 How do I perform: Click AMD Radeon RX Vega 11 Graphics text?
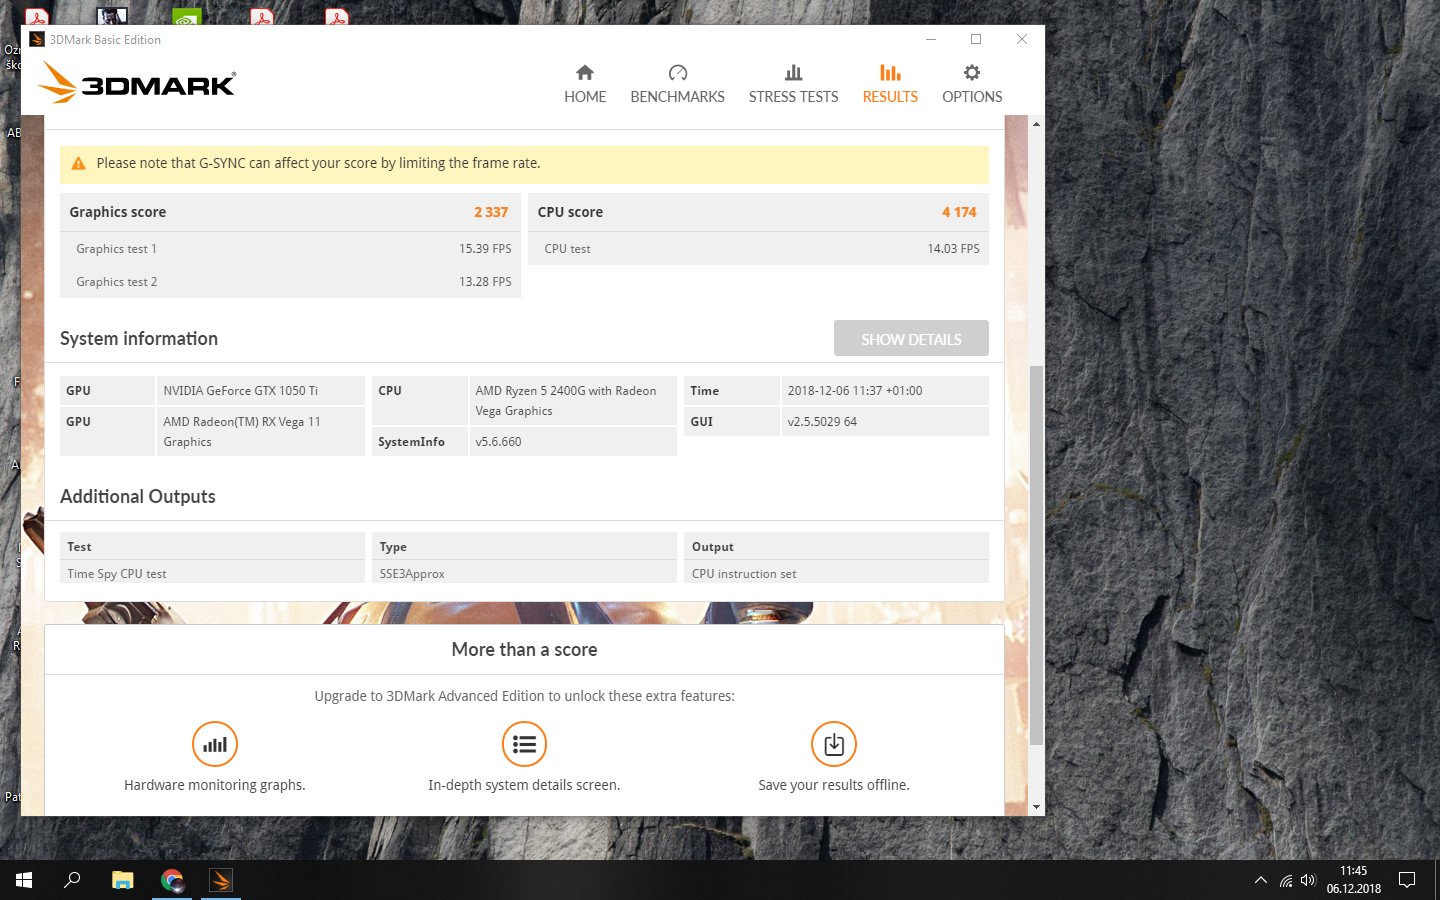tap(242, 432)
